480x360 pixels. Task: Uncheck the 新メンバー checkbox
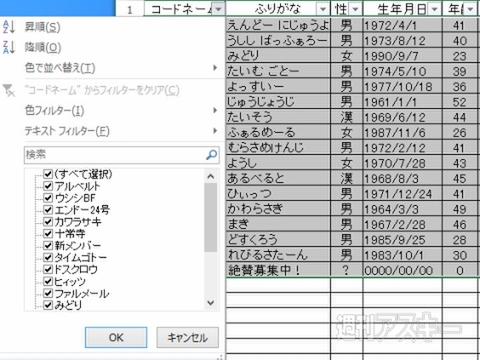coord(48,245)
